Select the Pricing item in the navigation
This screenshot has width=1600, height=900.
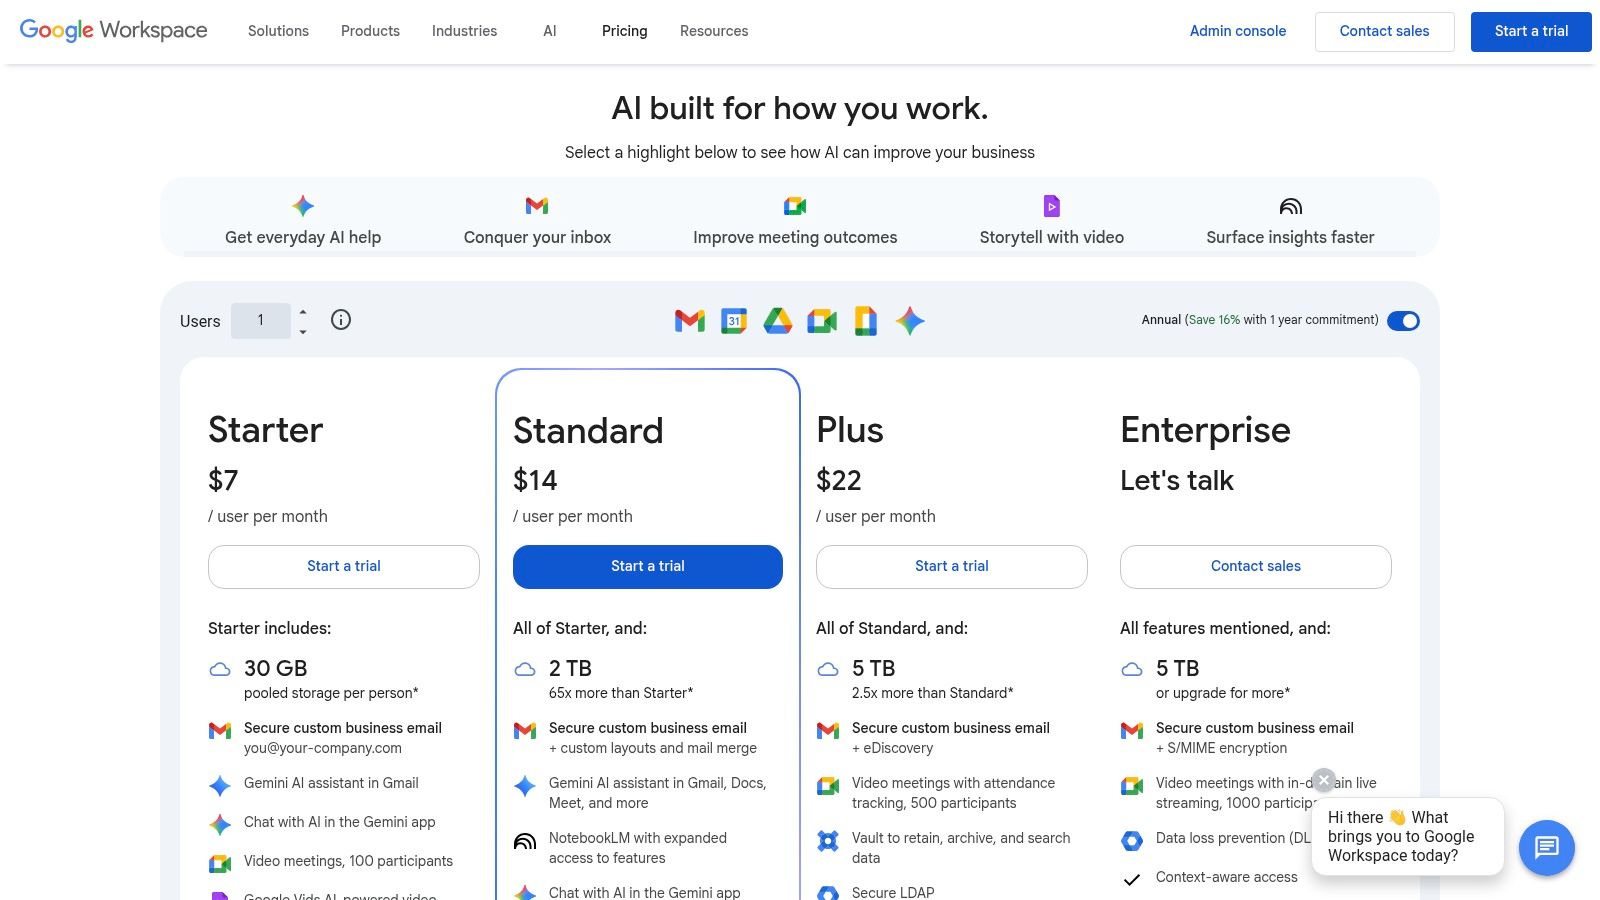point(624,31)
